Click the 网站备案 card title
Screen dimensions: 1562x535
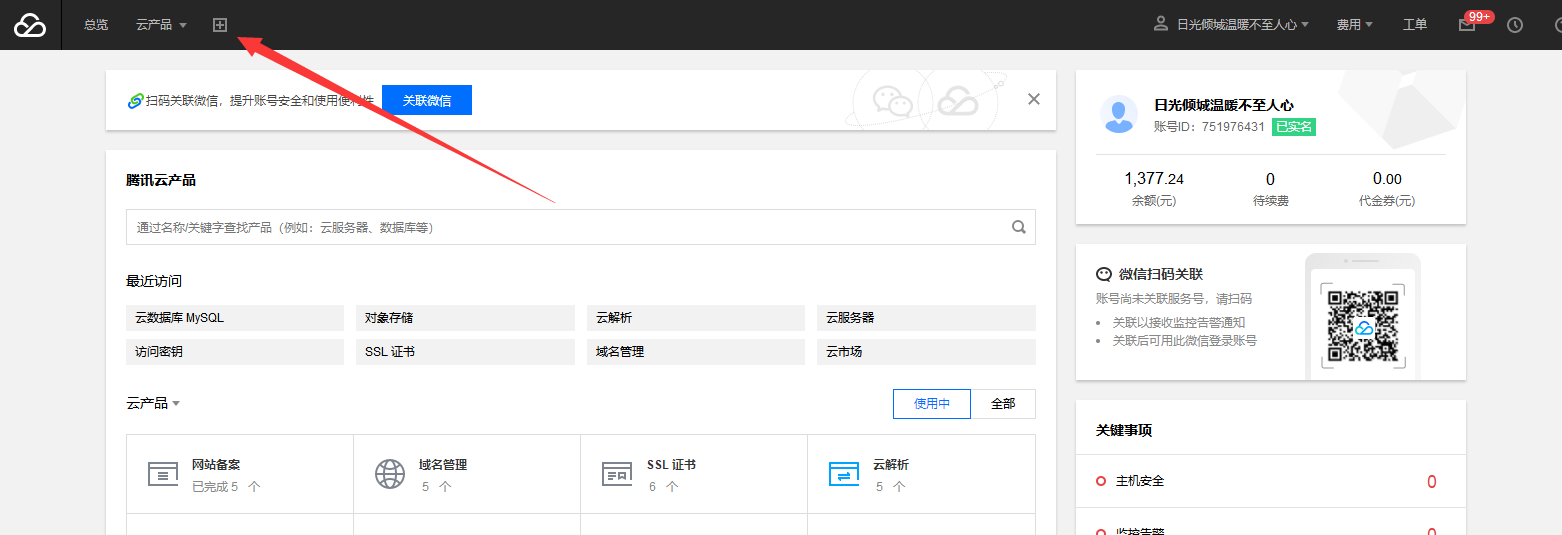pos(216,465)
